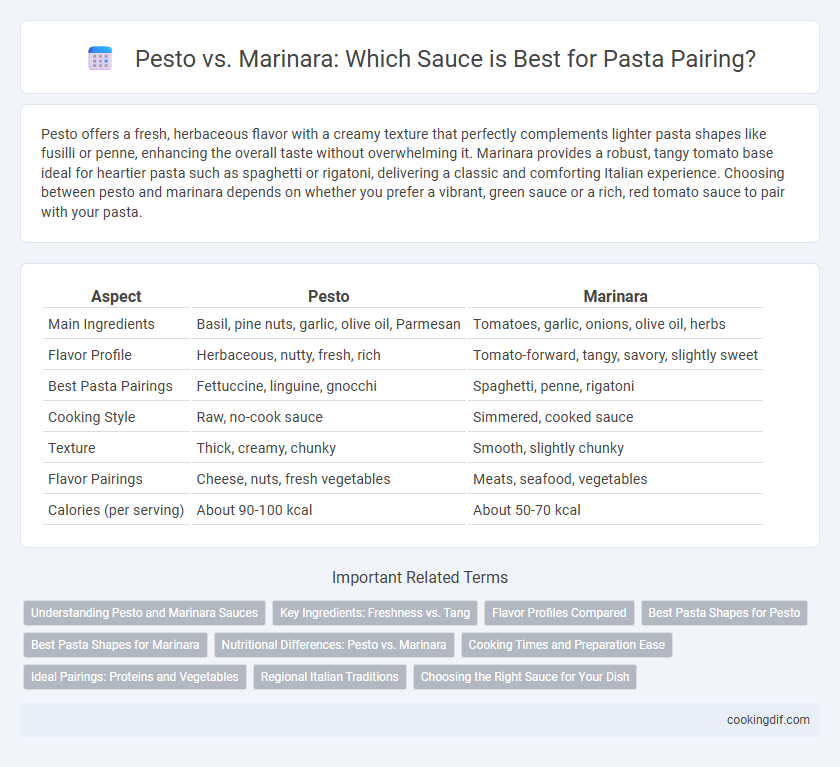Viewport: 840px width, 767px height.
Task: Open 'Key Ingredients: Freshness vs. Tang' tag
Action: point(375,613)
